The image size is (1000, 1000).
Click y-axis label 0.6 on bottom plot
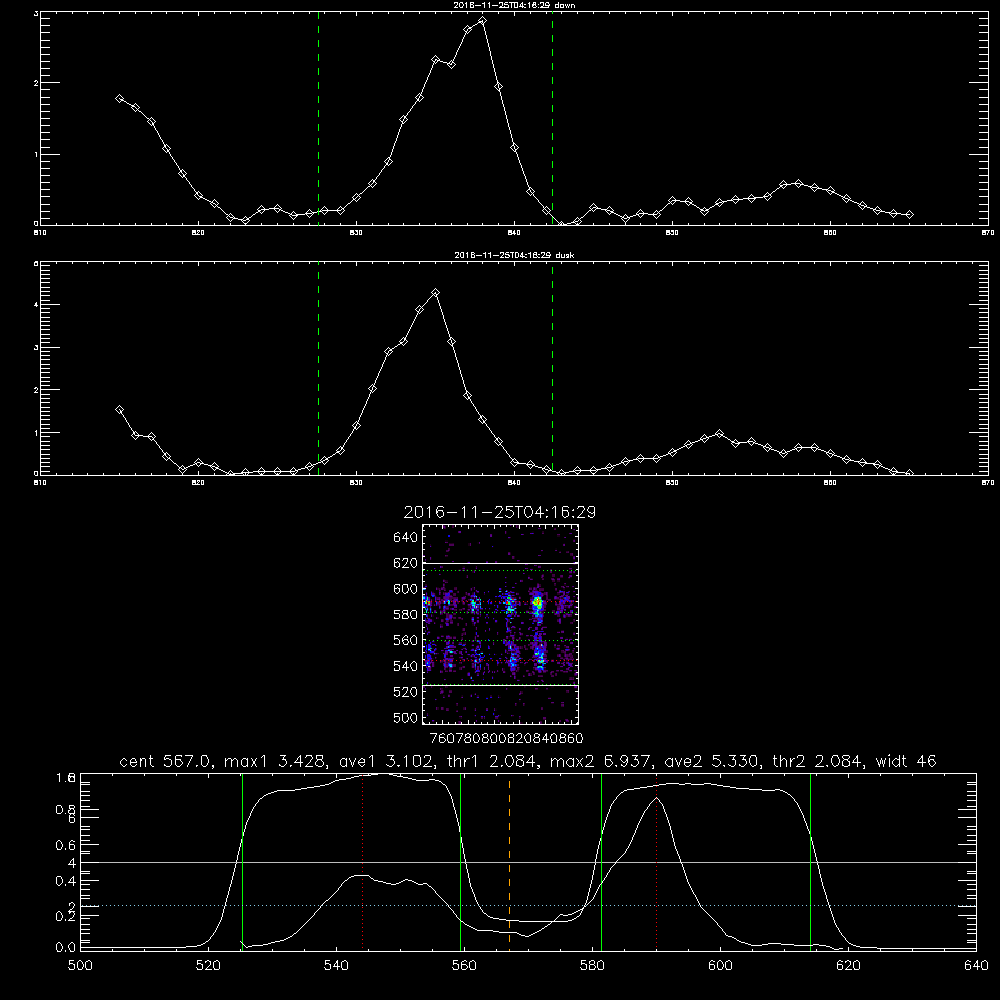pyautogui.click(x=66, y=845)
